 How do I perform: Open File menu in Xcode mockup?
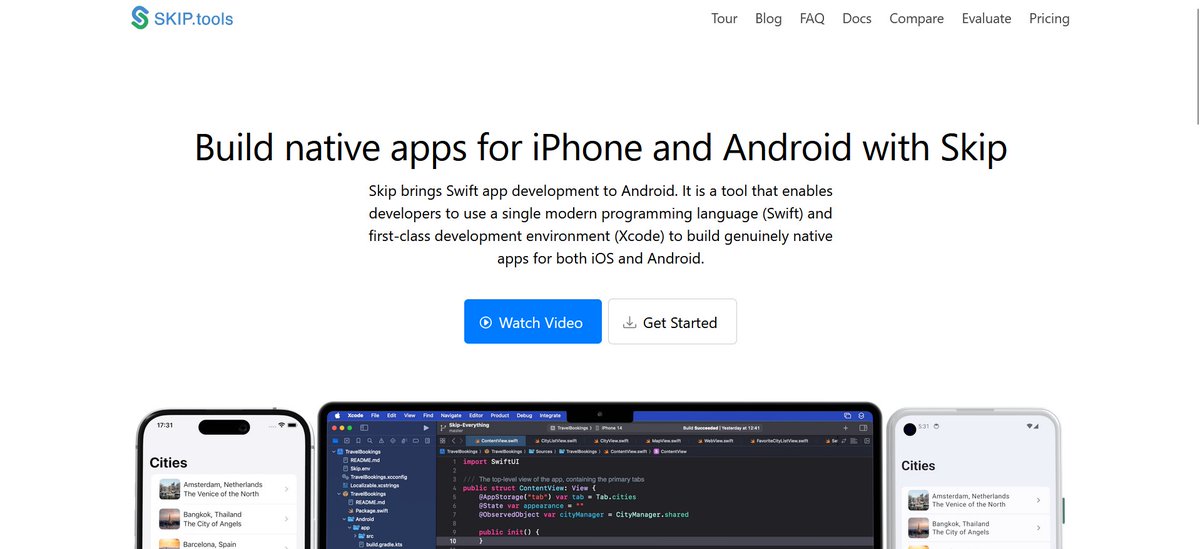(375, 415)
